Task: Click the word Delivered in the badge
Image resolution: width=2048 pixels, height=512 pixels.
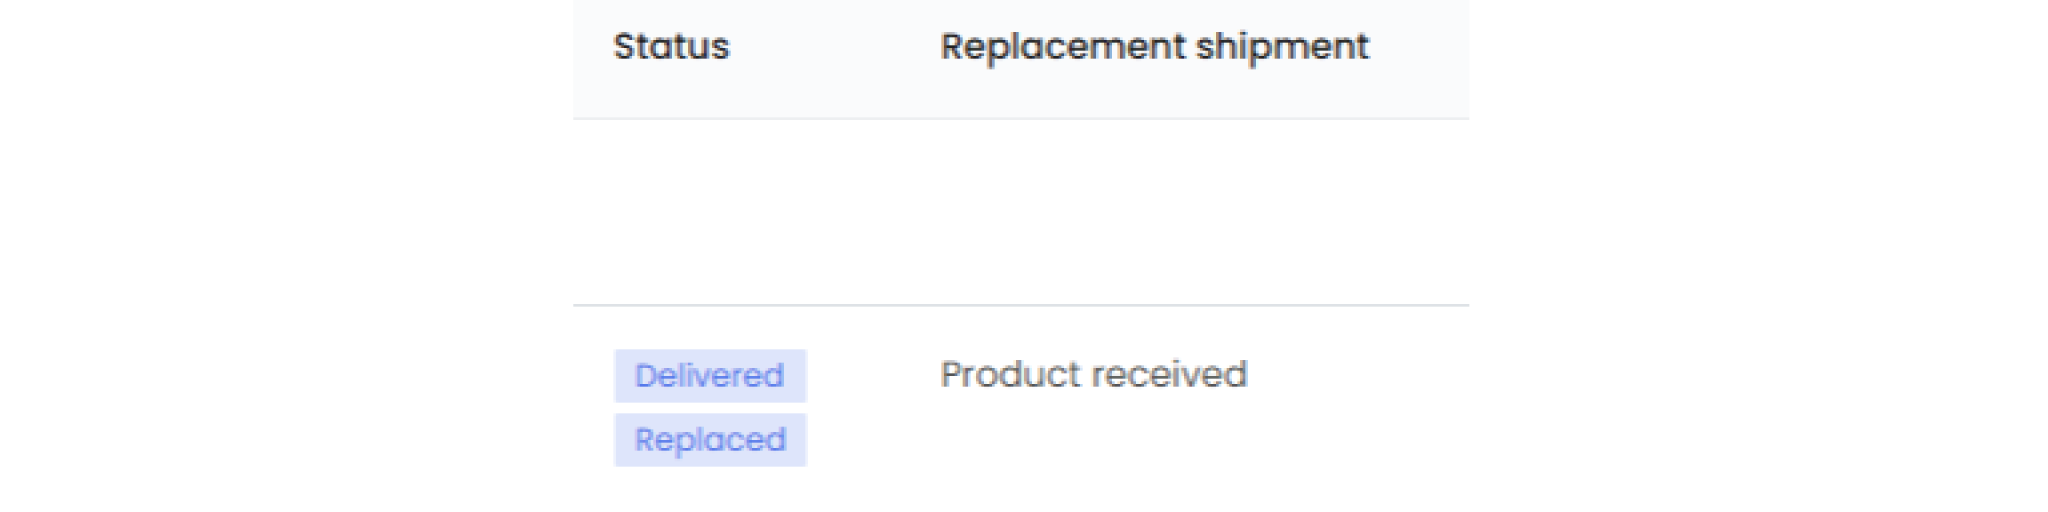Action: pos(709,376)
